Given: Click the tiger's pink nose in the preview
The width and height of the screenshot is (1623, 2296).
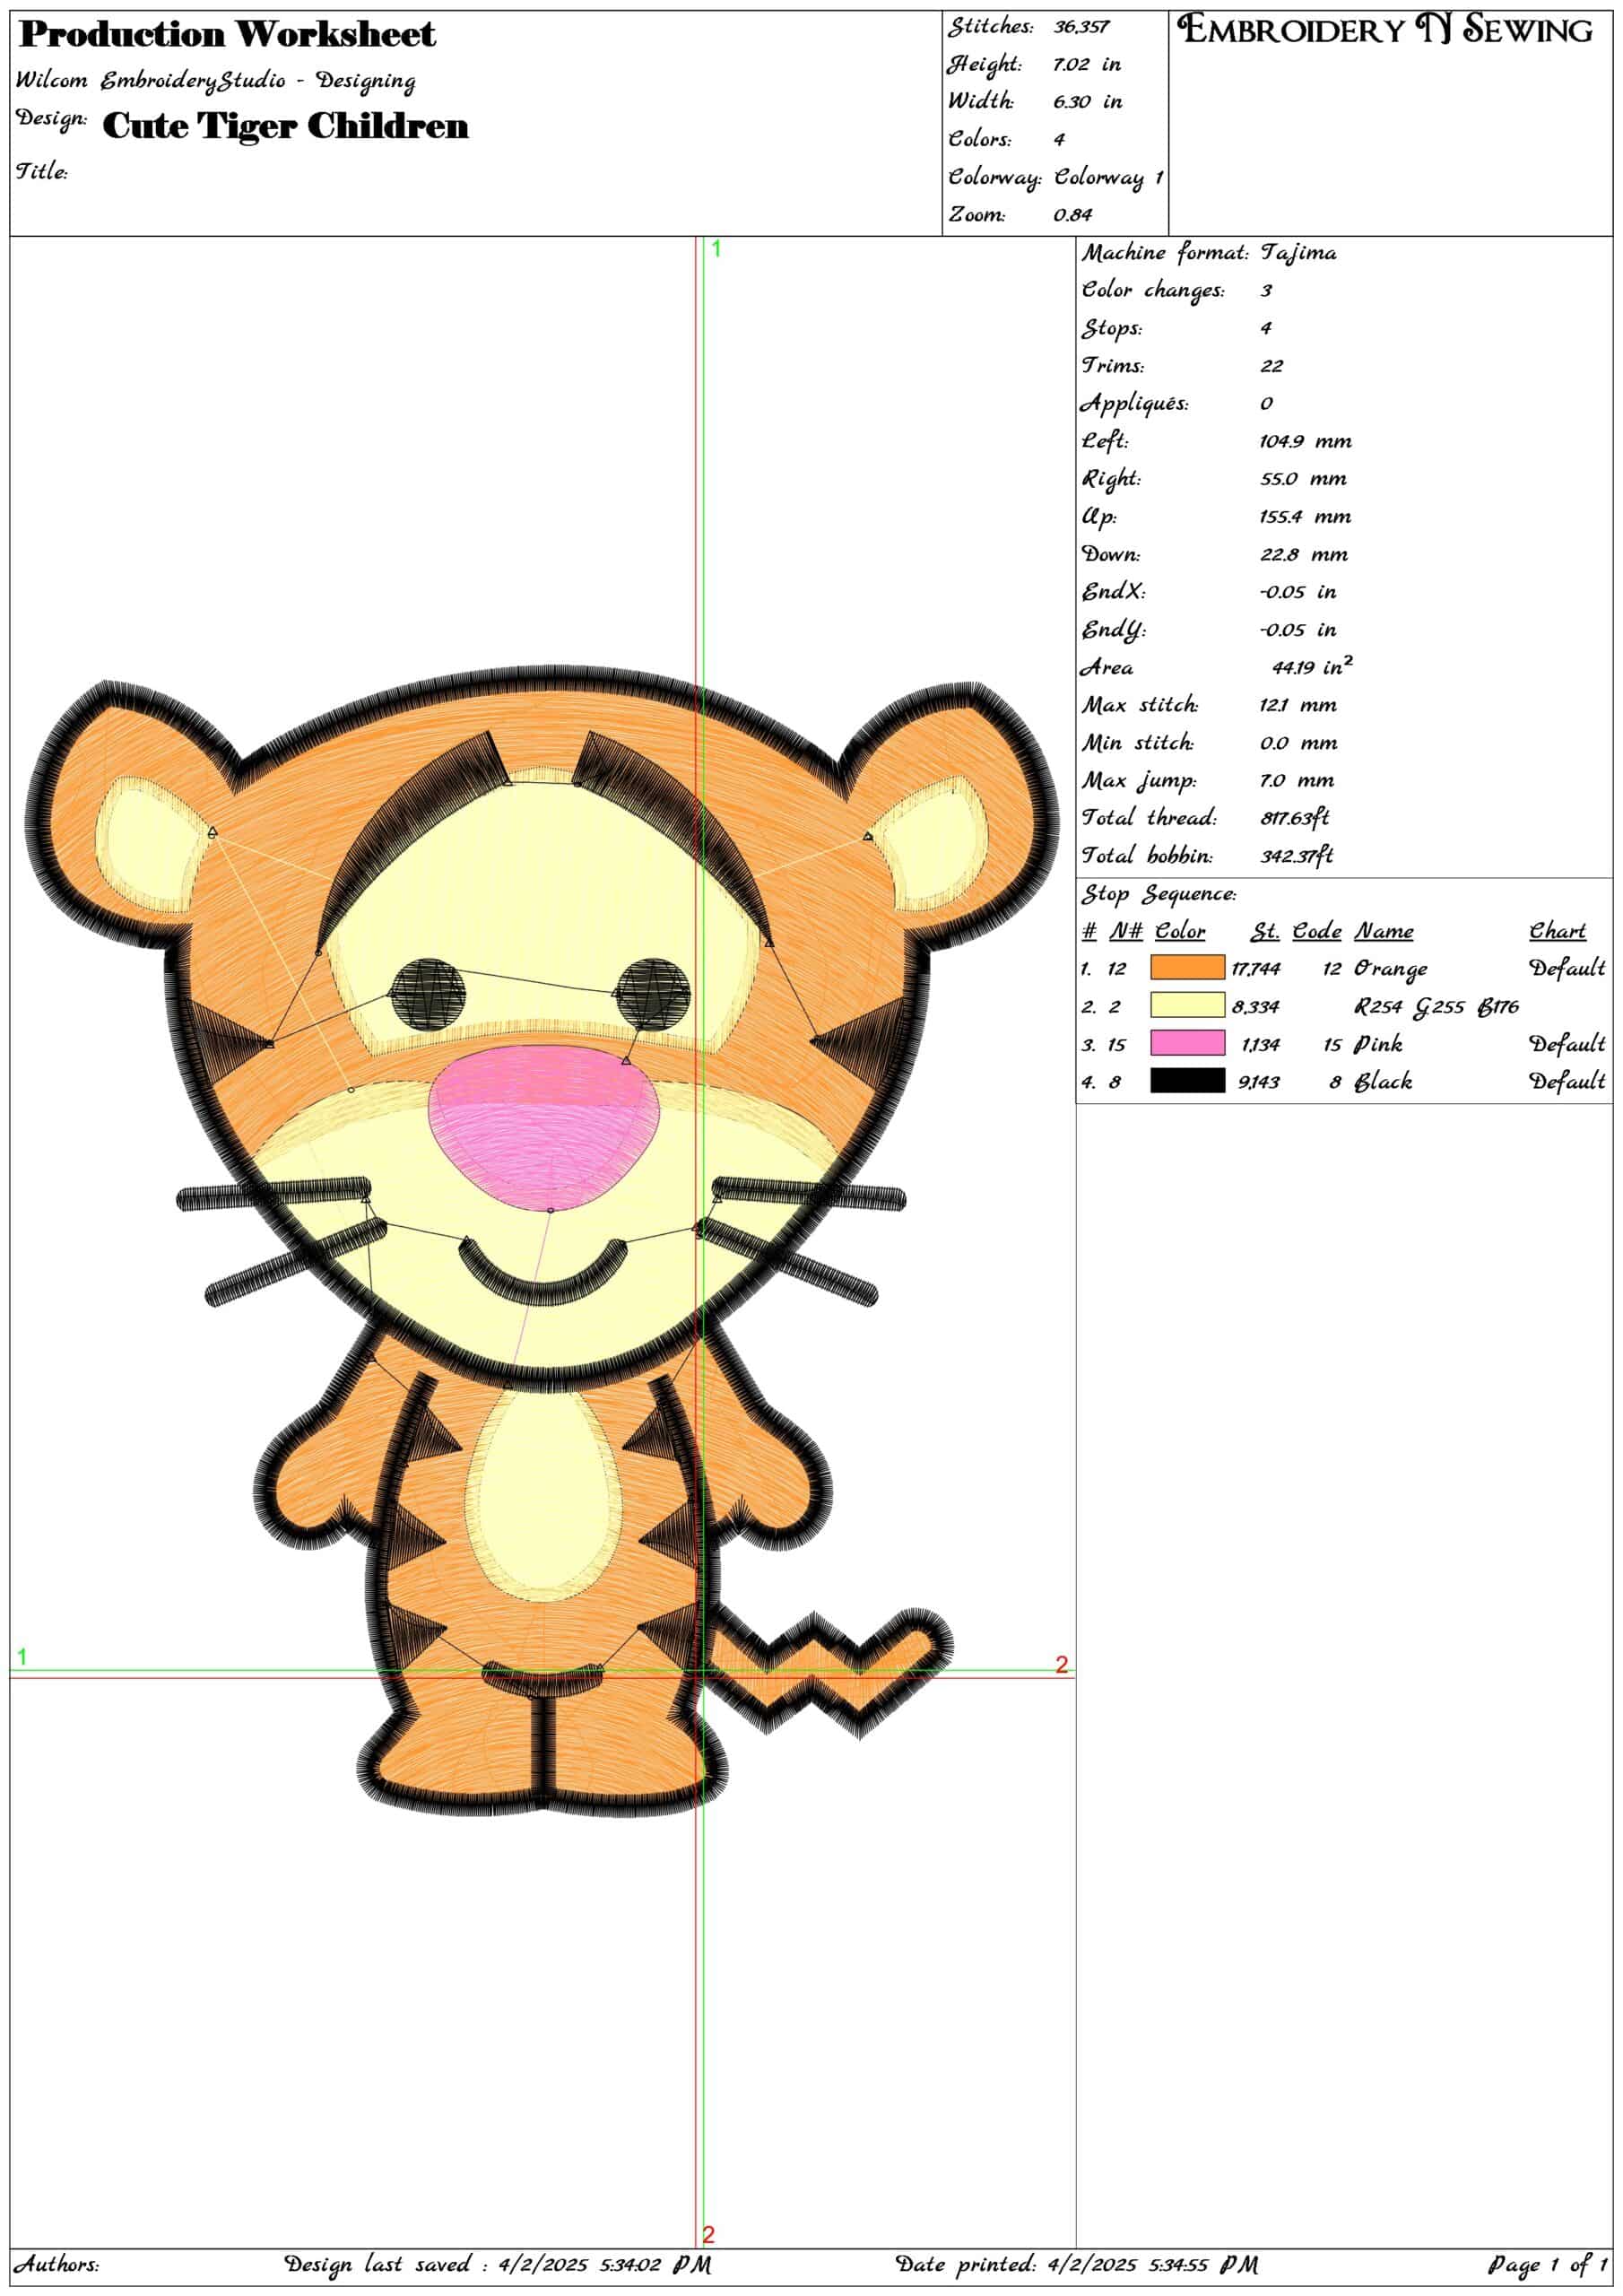Looking at the screenshot, I should click(544, 1128).
